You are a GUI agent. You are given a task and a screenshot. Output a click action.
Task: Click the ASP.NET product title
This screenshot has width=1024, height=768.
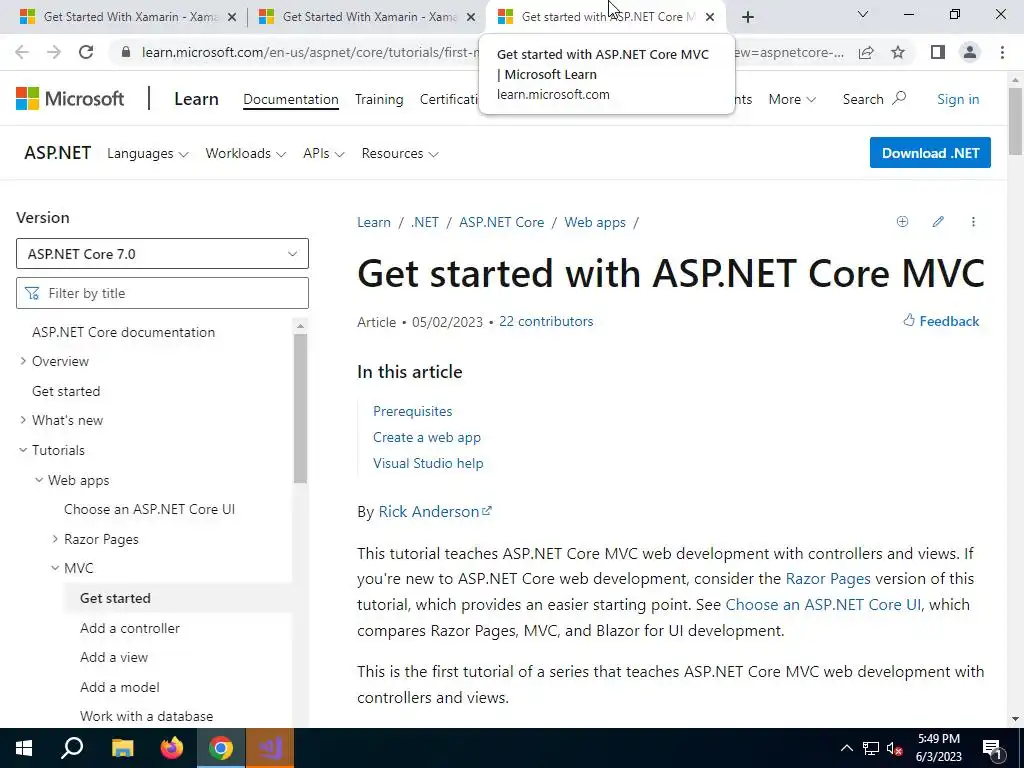(57, 153)
